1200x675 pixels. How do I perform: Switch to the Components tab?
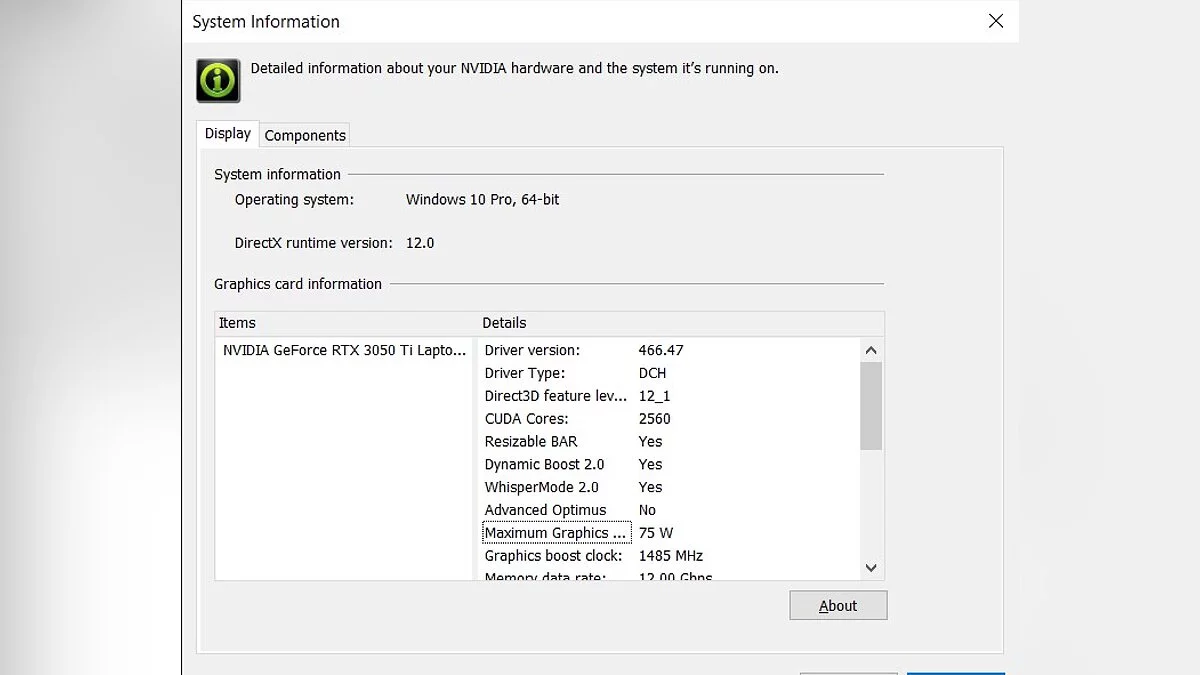click(305, 135)
